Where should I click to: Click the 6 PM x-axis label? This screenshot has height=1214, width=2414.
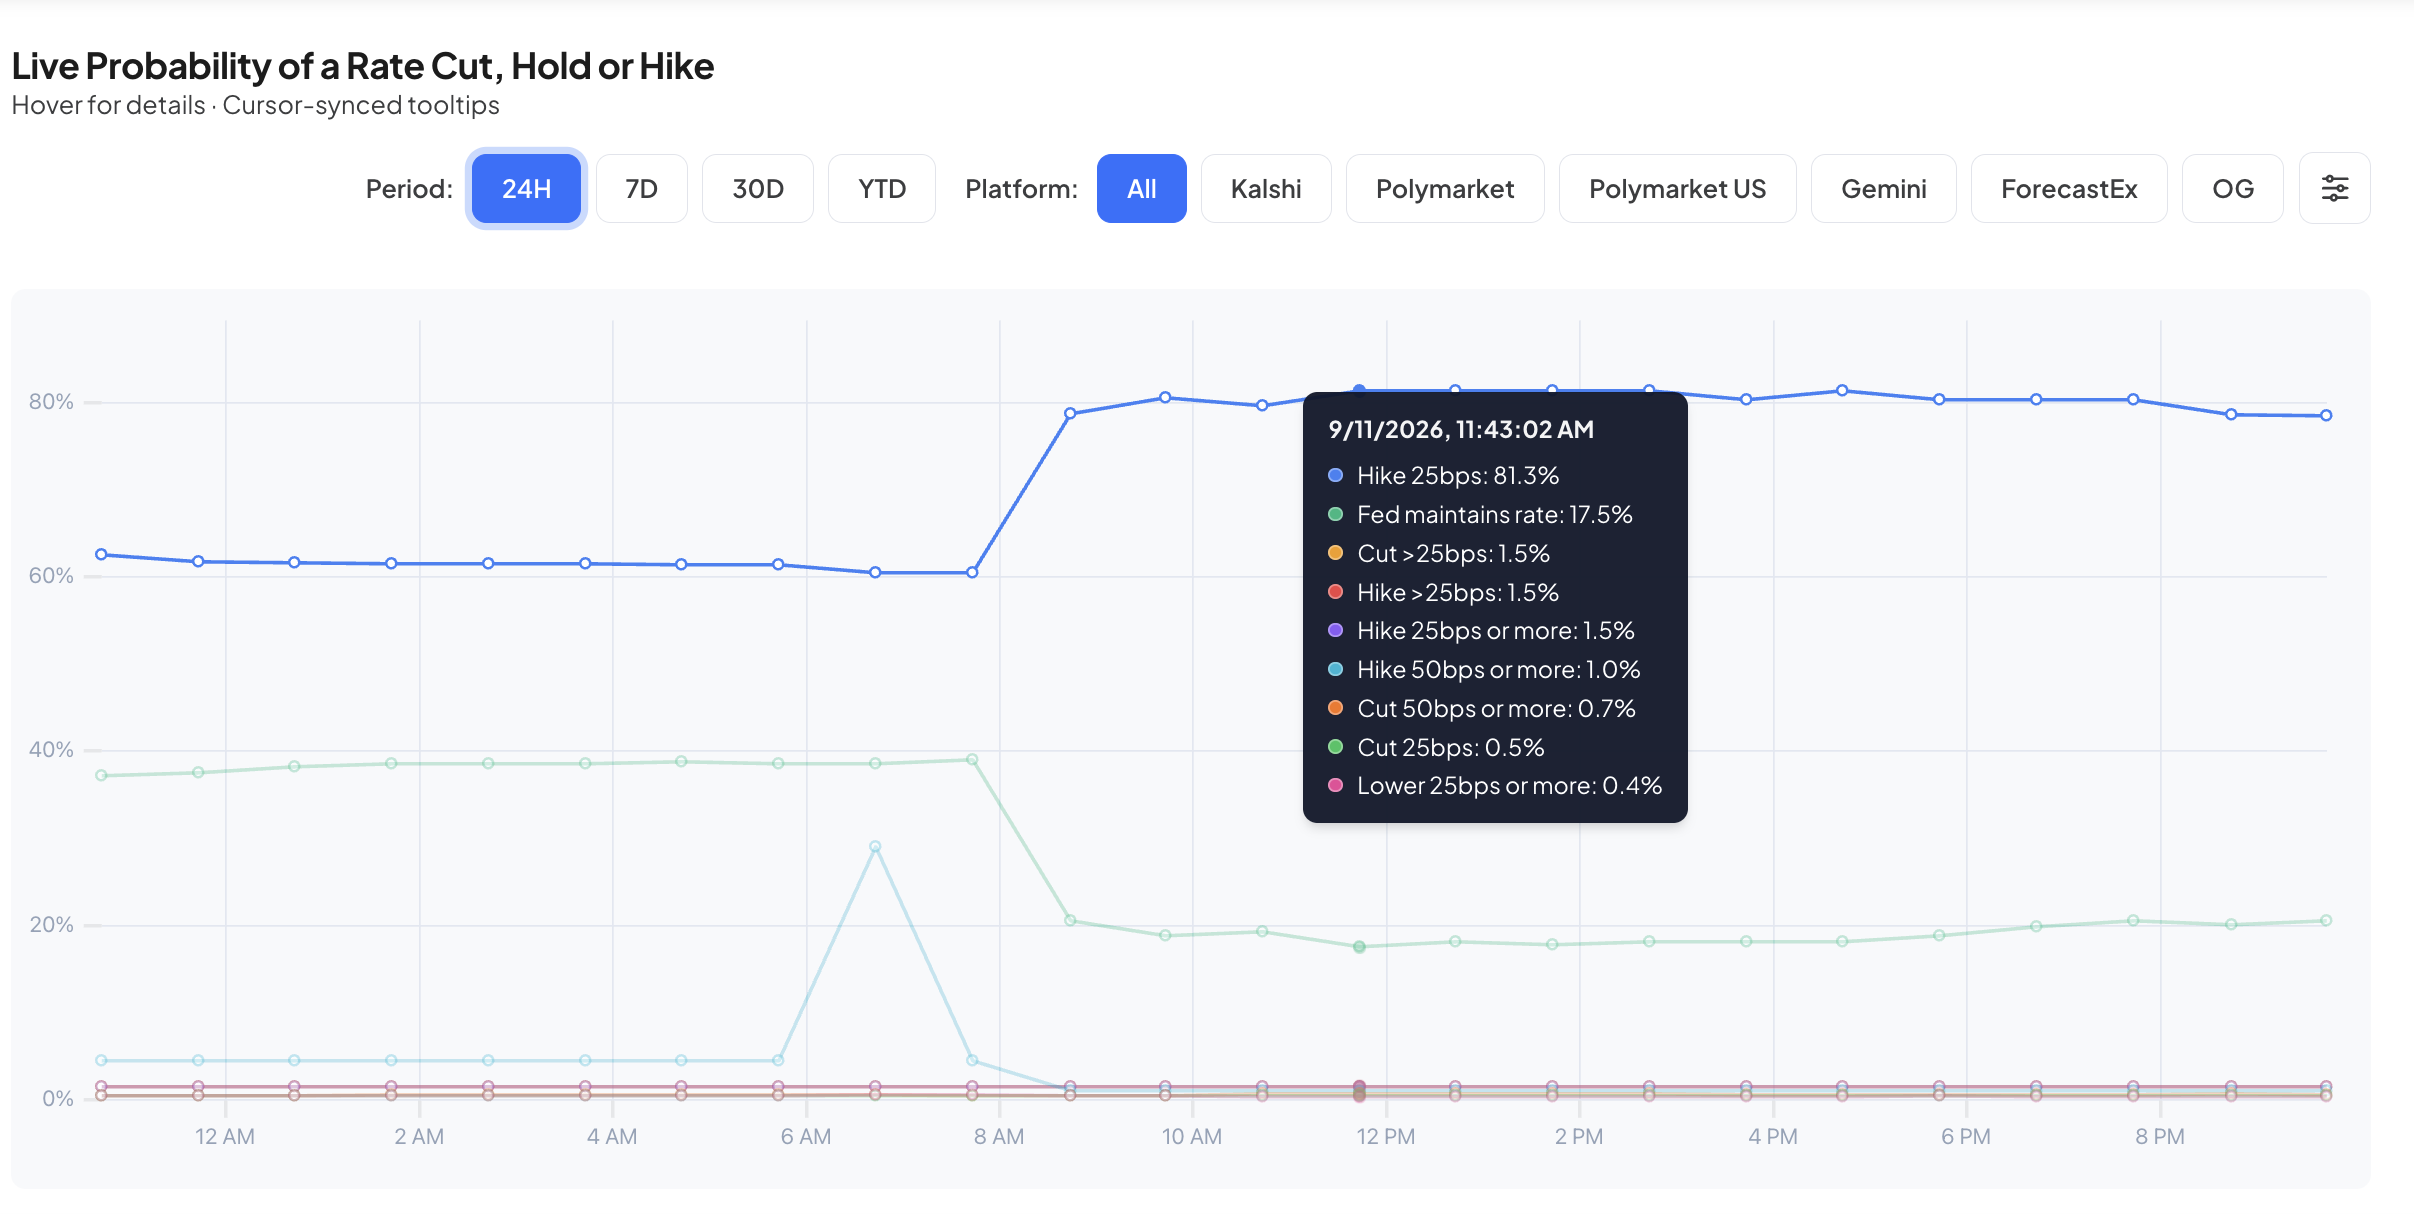pos(1966,1136)
